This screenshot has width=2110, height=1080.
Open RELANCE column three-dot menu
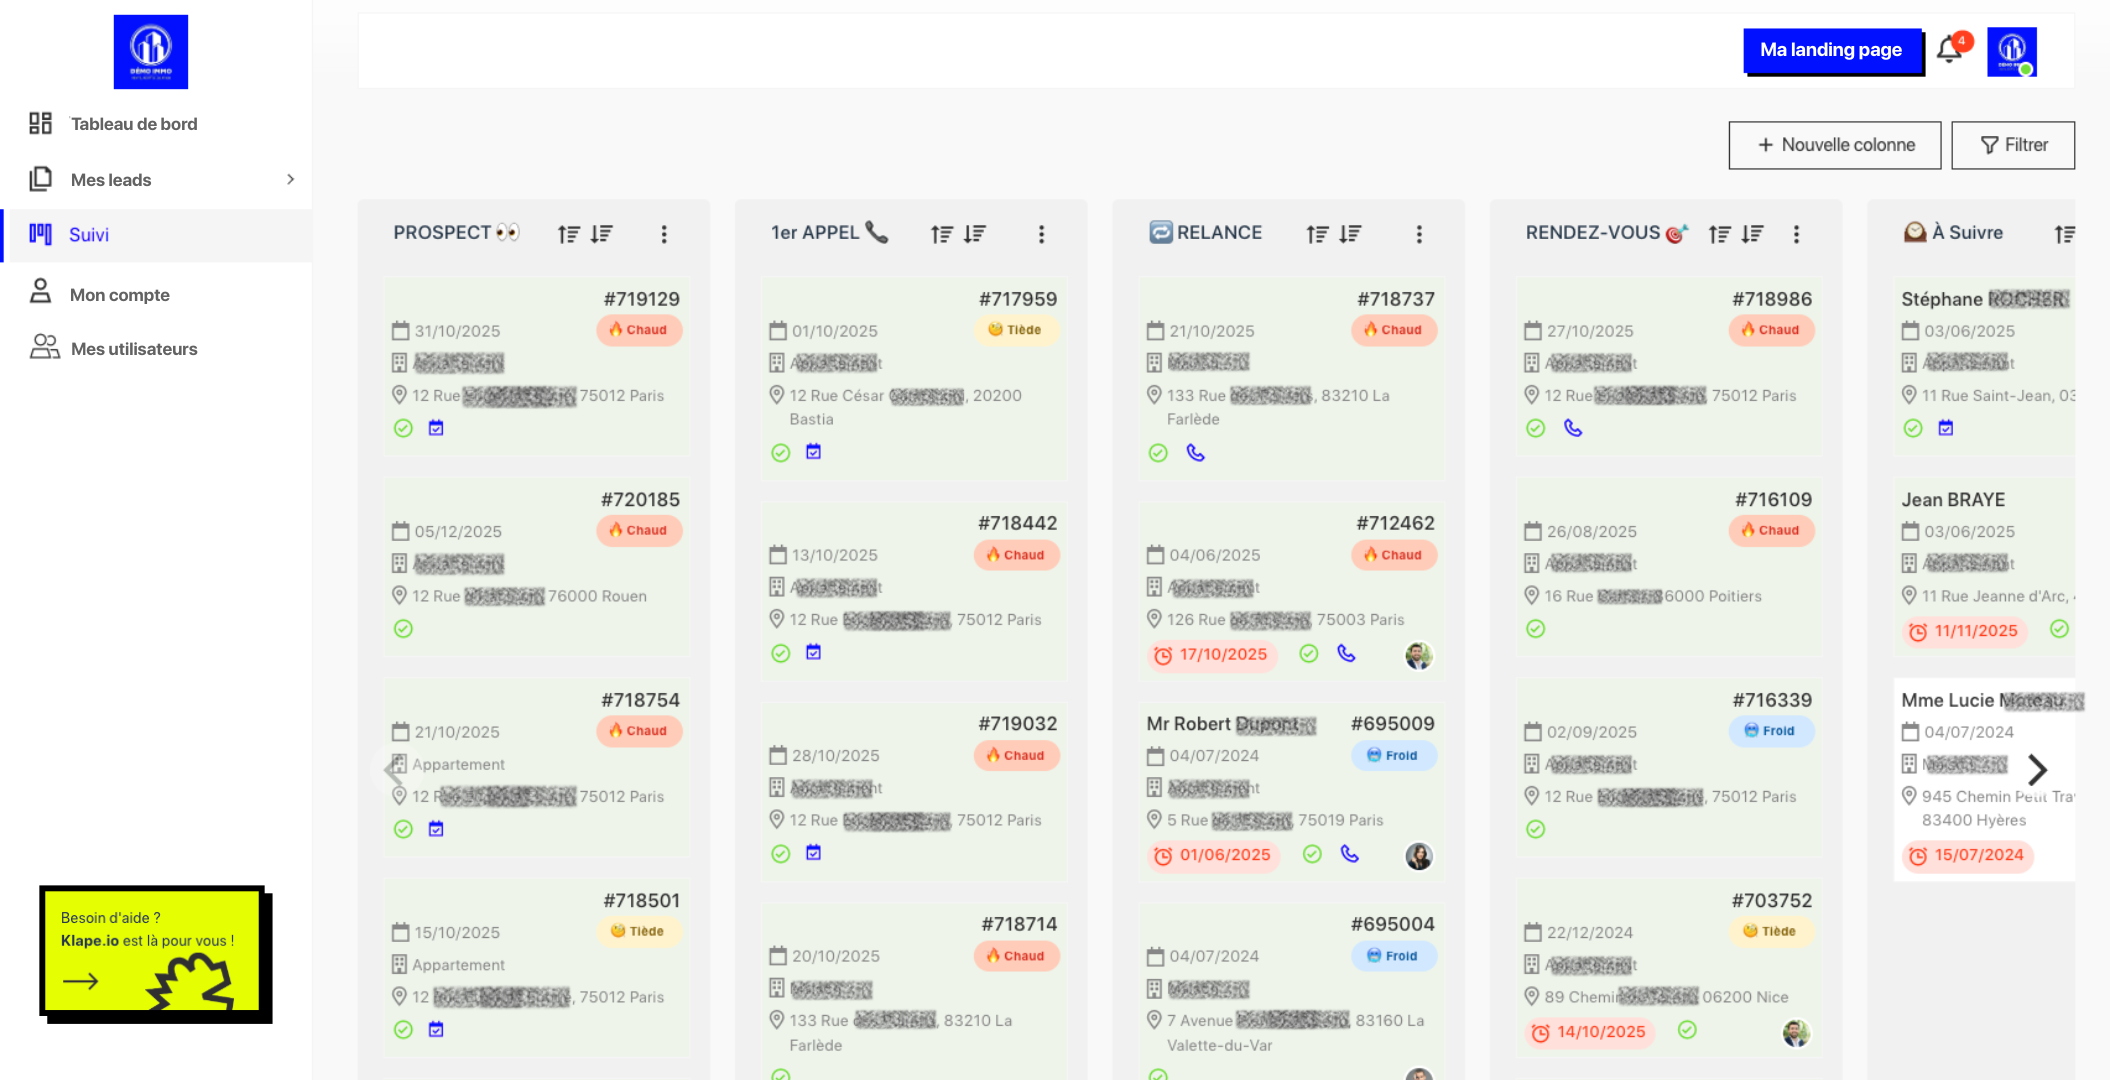pos(1418,234)
